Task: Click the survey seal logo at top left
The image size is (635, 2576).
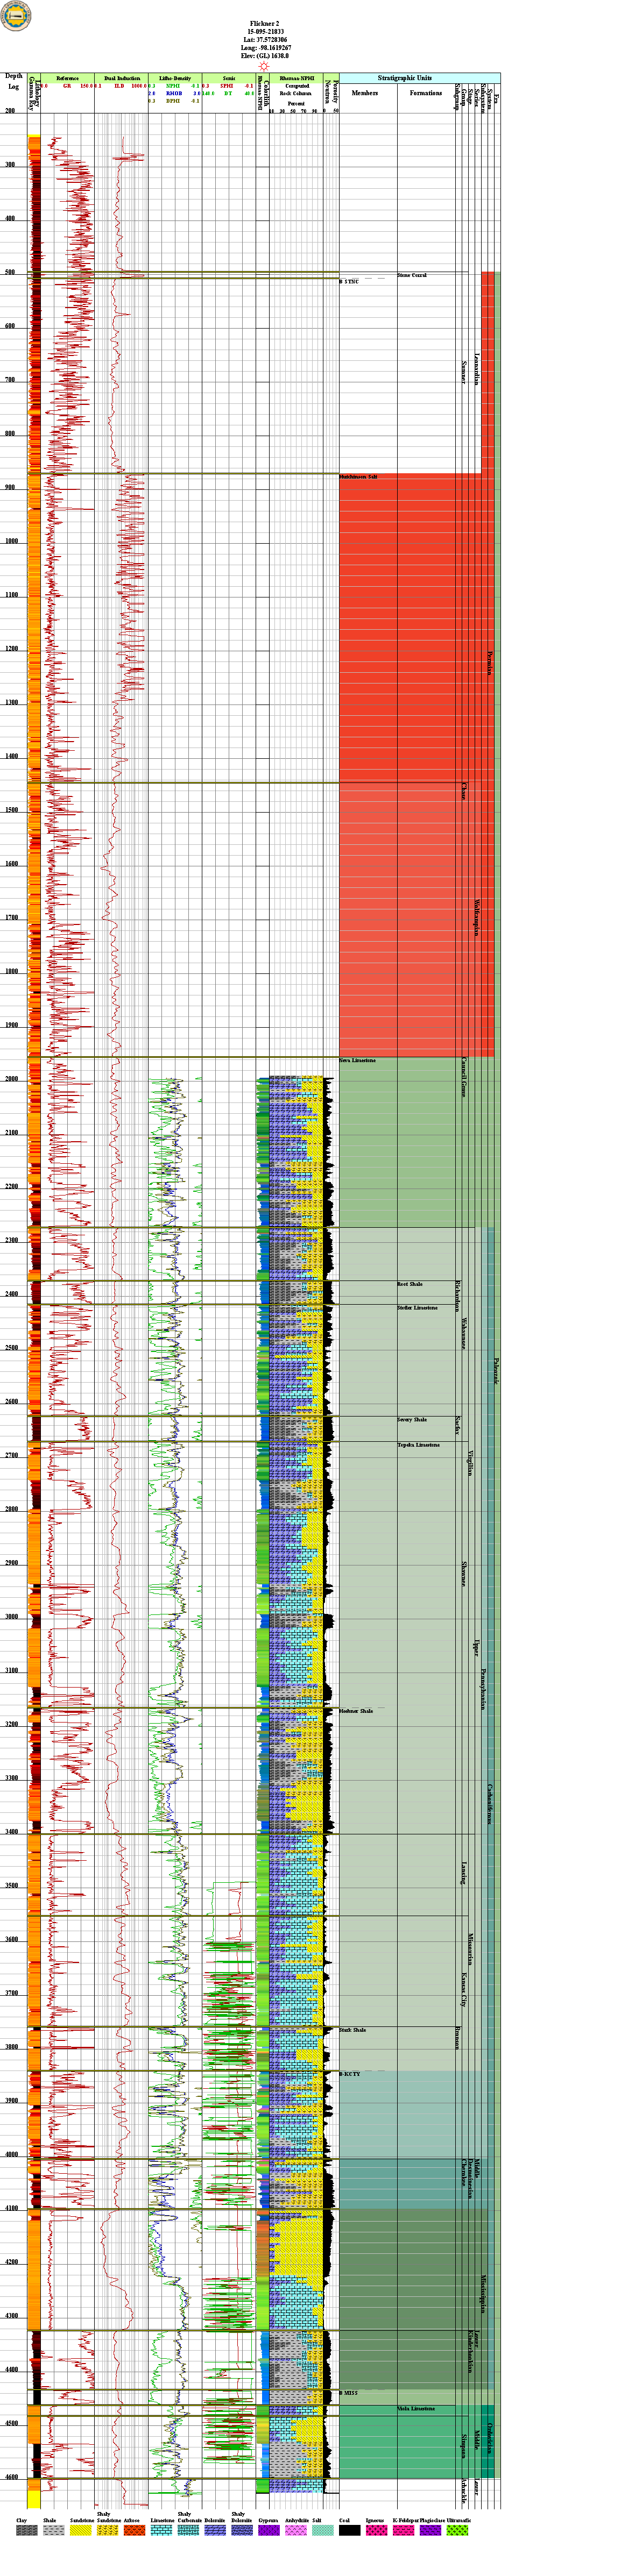Action: pos(15,15)
